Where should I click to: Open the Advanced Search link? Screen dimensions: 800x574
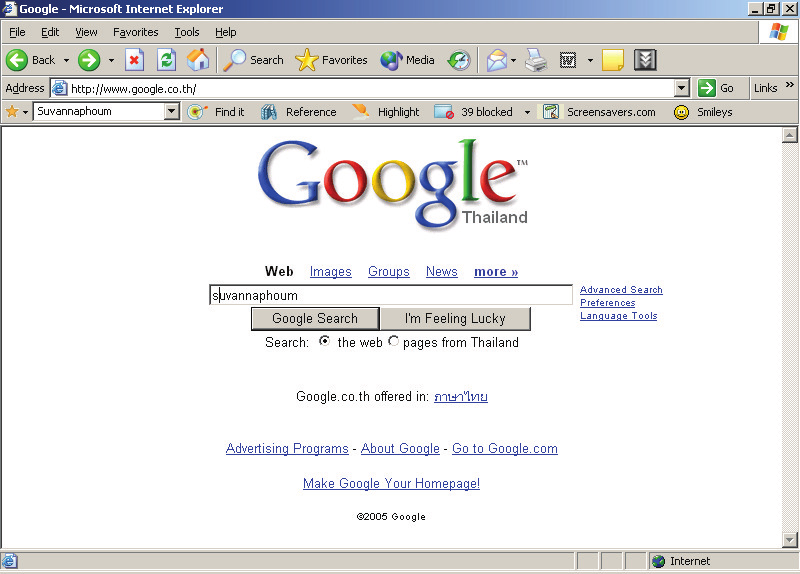pyautogui.click(x=621, y=290)
